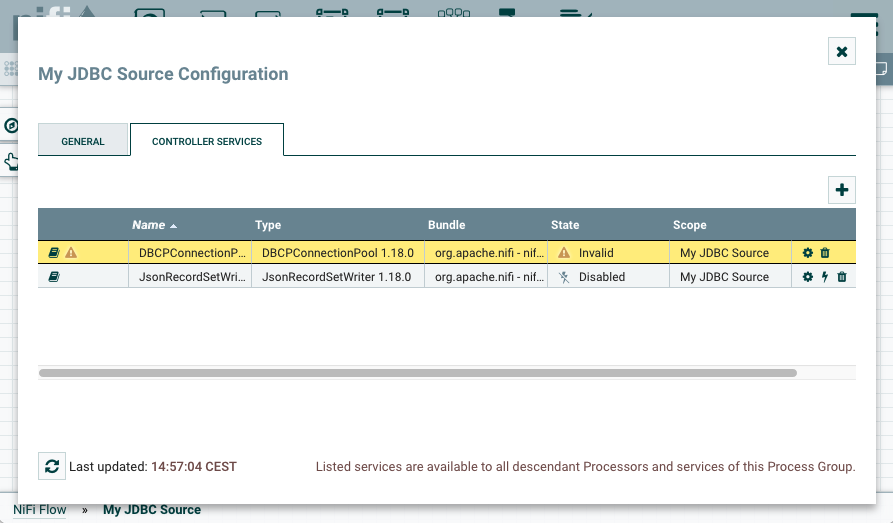Enable JsonRecordSetWriter with the lightning icon
The height and width of the screenshot is (523, 893).
pos(825,277)
